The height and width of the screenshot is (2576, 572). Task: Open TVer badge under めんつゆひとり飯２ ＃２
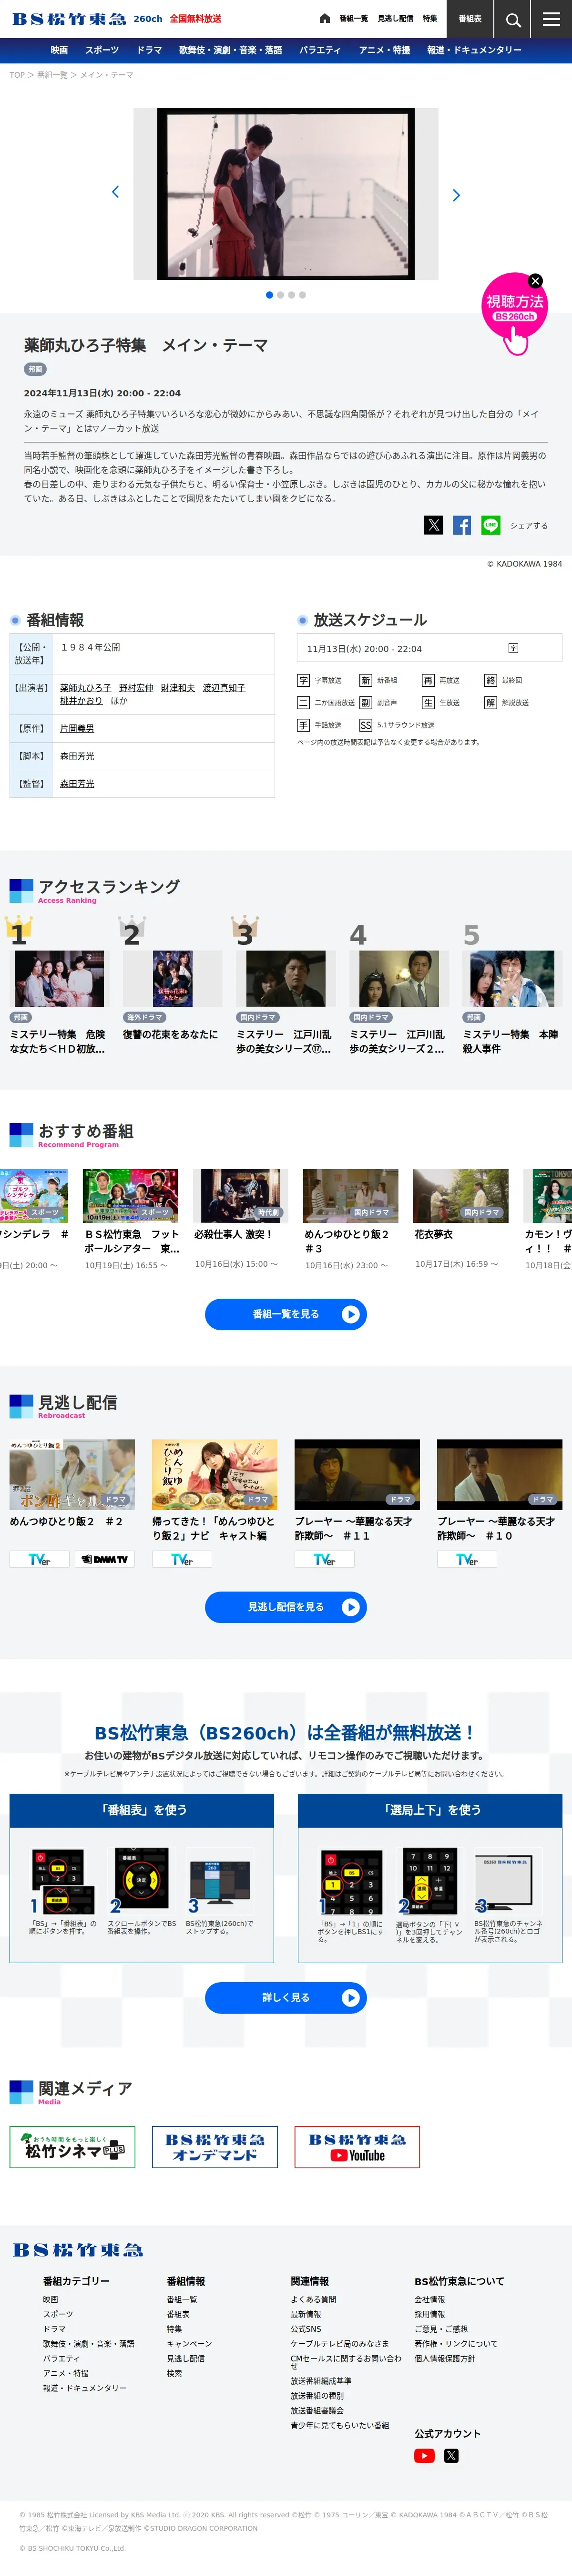tap(39, 1559)
